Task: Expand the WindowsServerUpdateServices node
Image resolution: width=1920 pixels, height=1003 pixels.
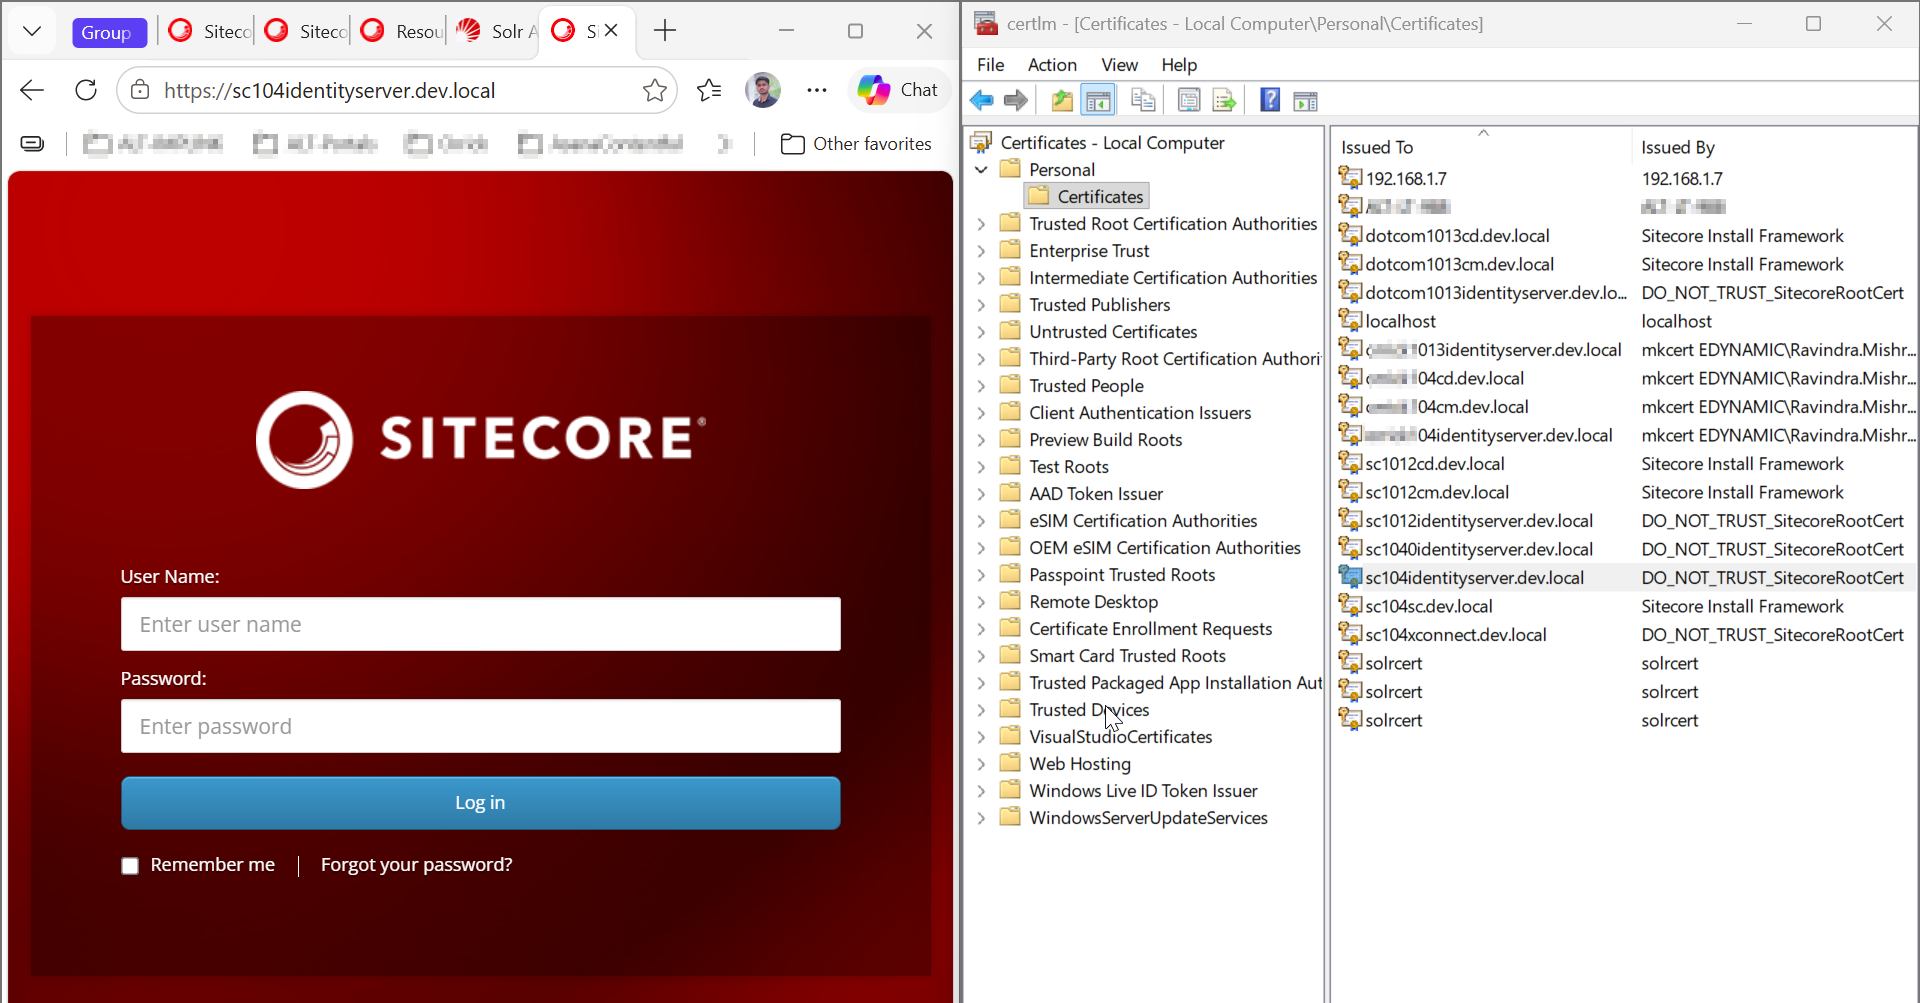Action: point(981,818)
